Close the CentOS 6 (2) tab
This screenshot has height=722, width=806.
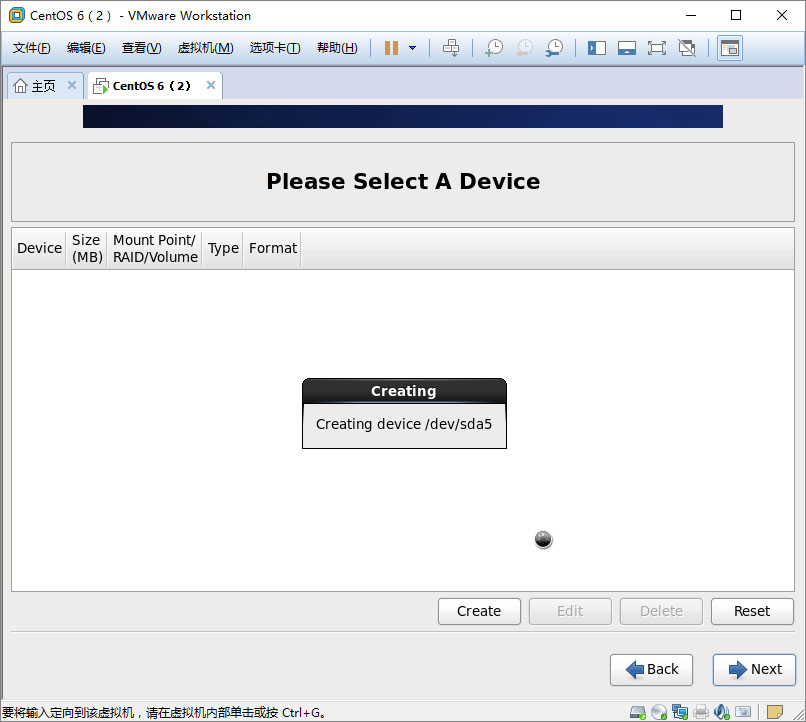click(x=211, y=86)
